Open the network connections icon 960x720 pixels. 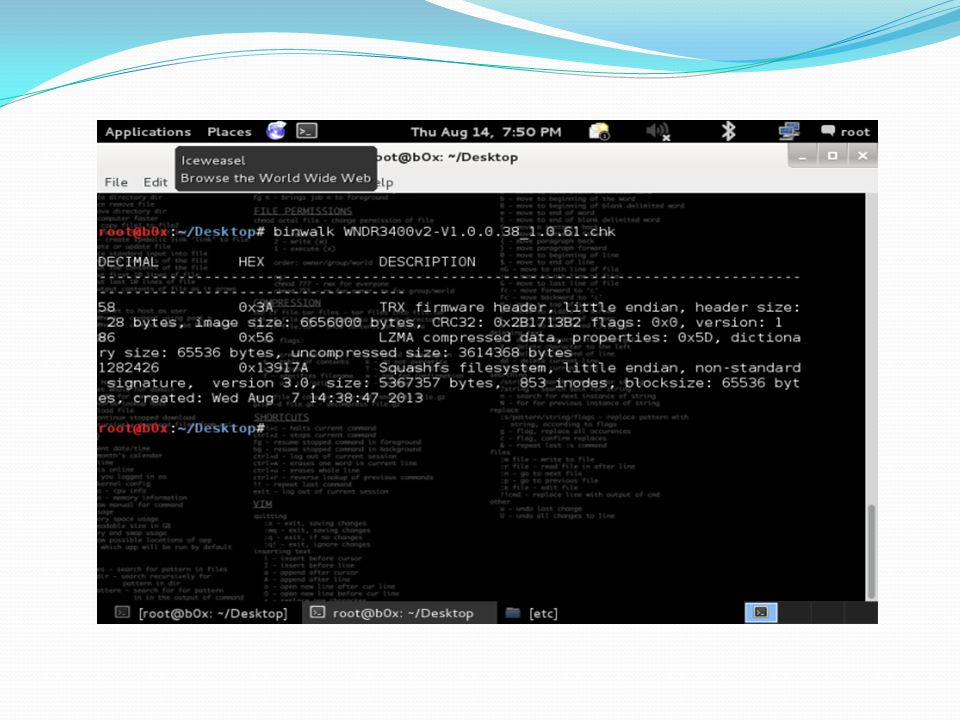pyautogui.click(x=789, y=131)
